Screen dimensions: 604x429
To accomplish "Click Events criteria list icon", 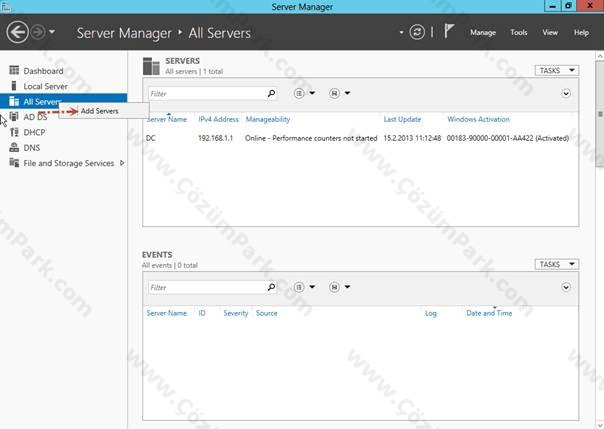I will coord(299,287).
